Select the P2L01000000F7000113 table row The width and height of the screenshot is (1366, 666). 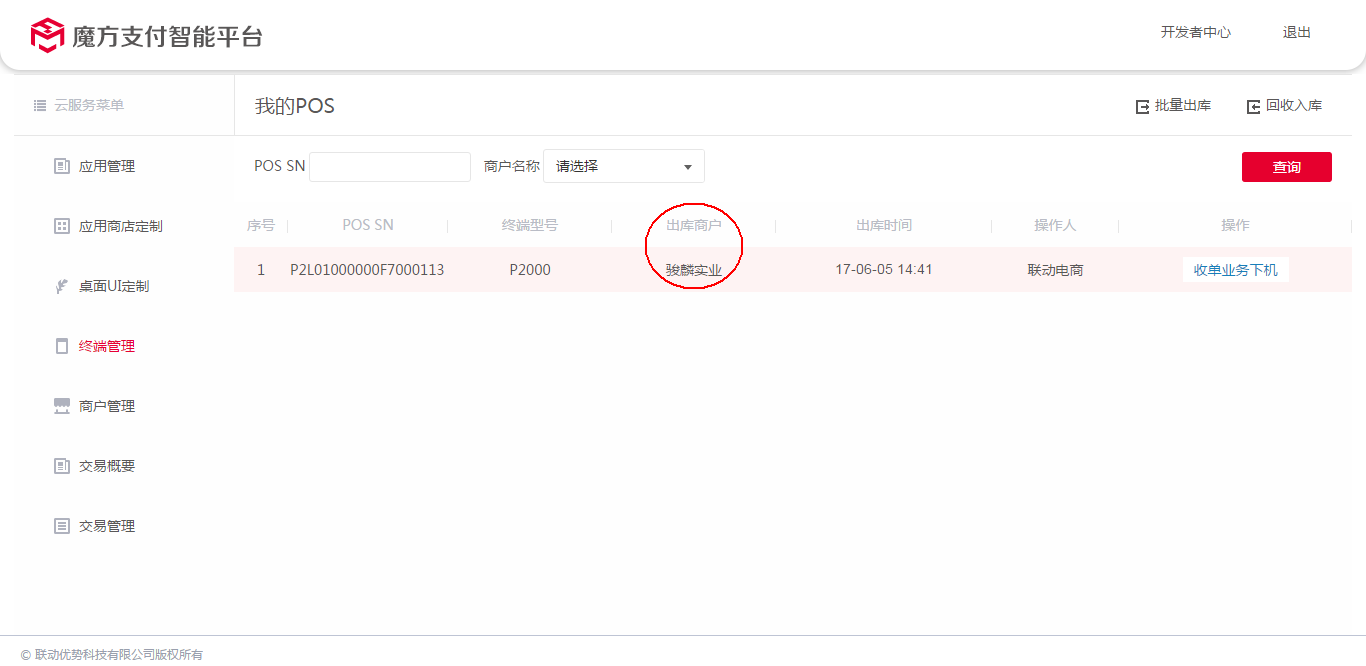(367, 270)
